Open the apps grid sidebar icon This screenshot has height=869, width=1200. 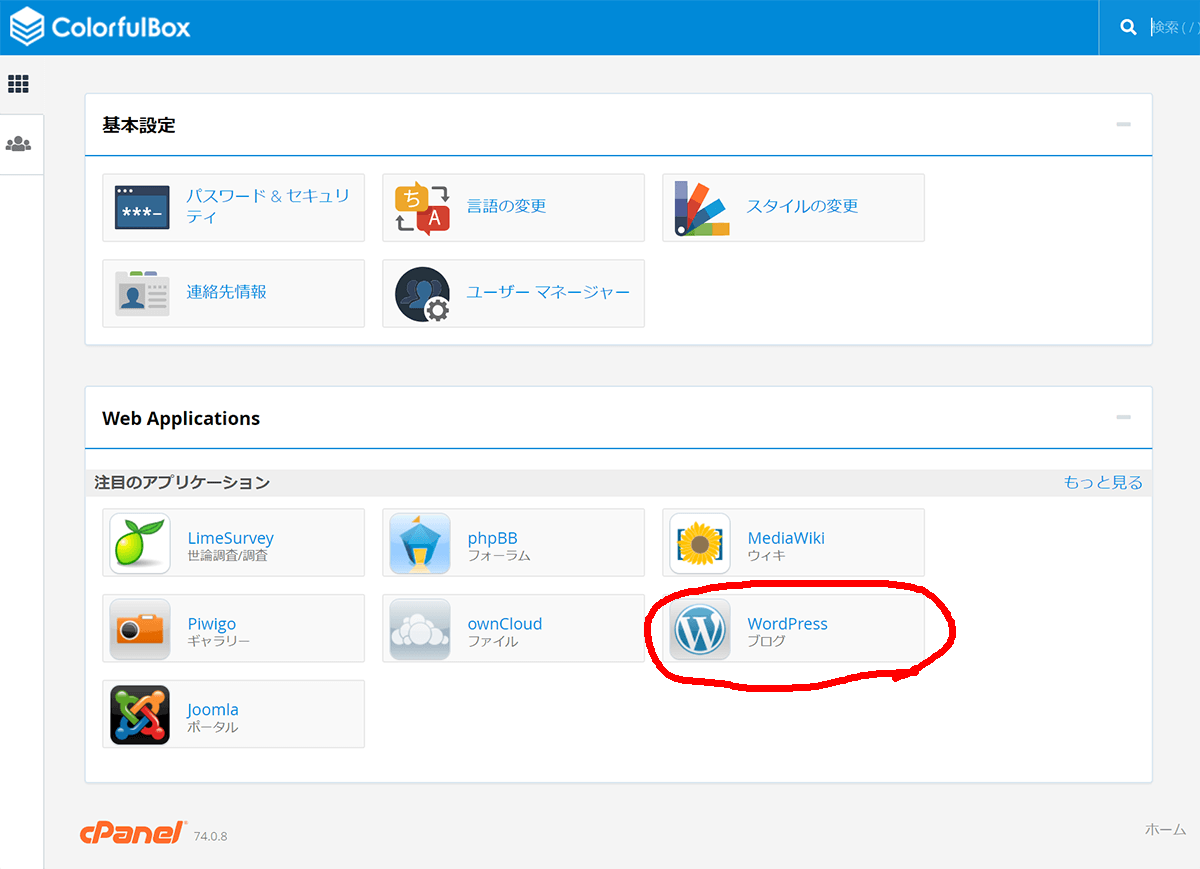click(x=18, y=84)
